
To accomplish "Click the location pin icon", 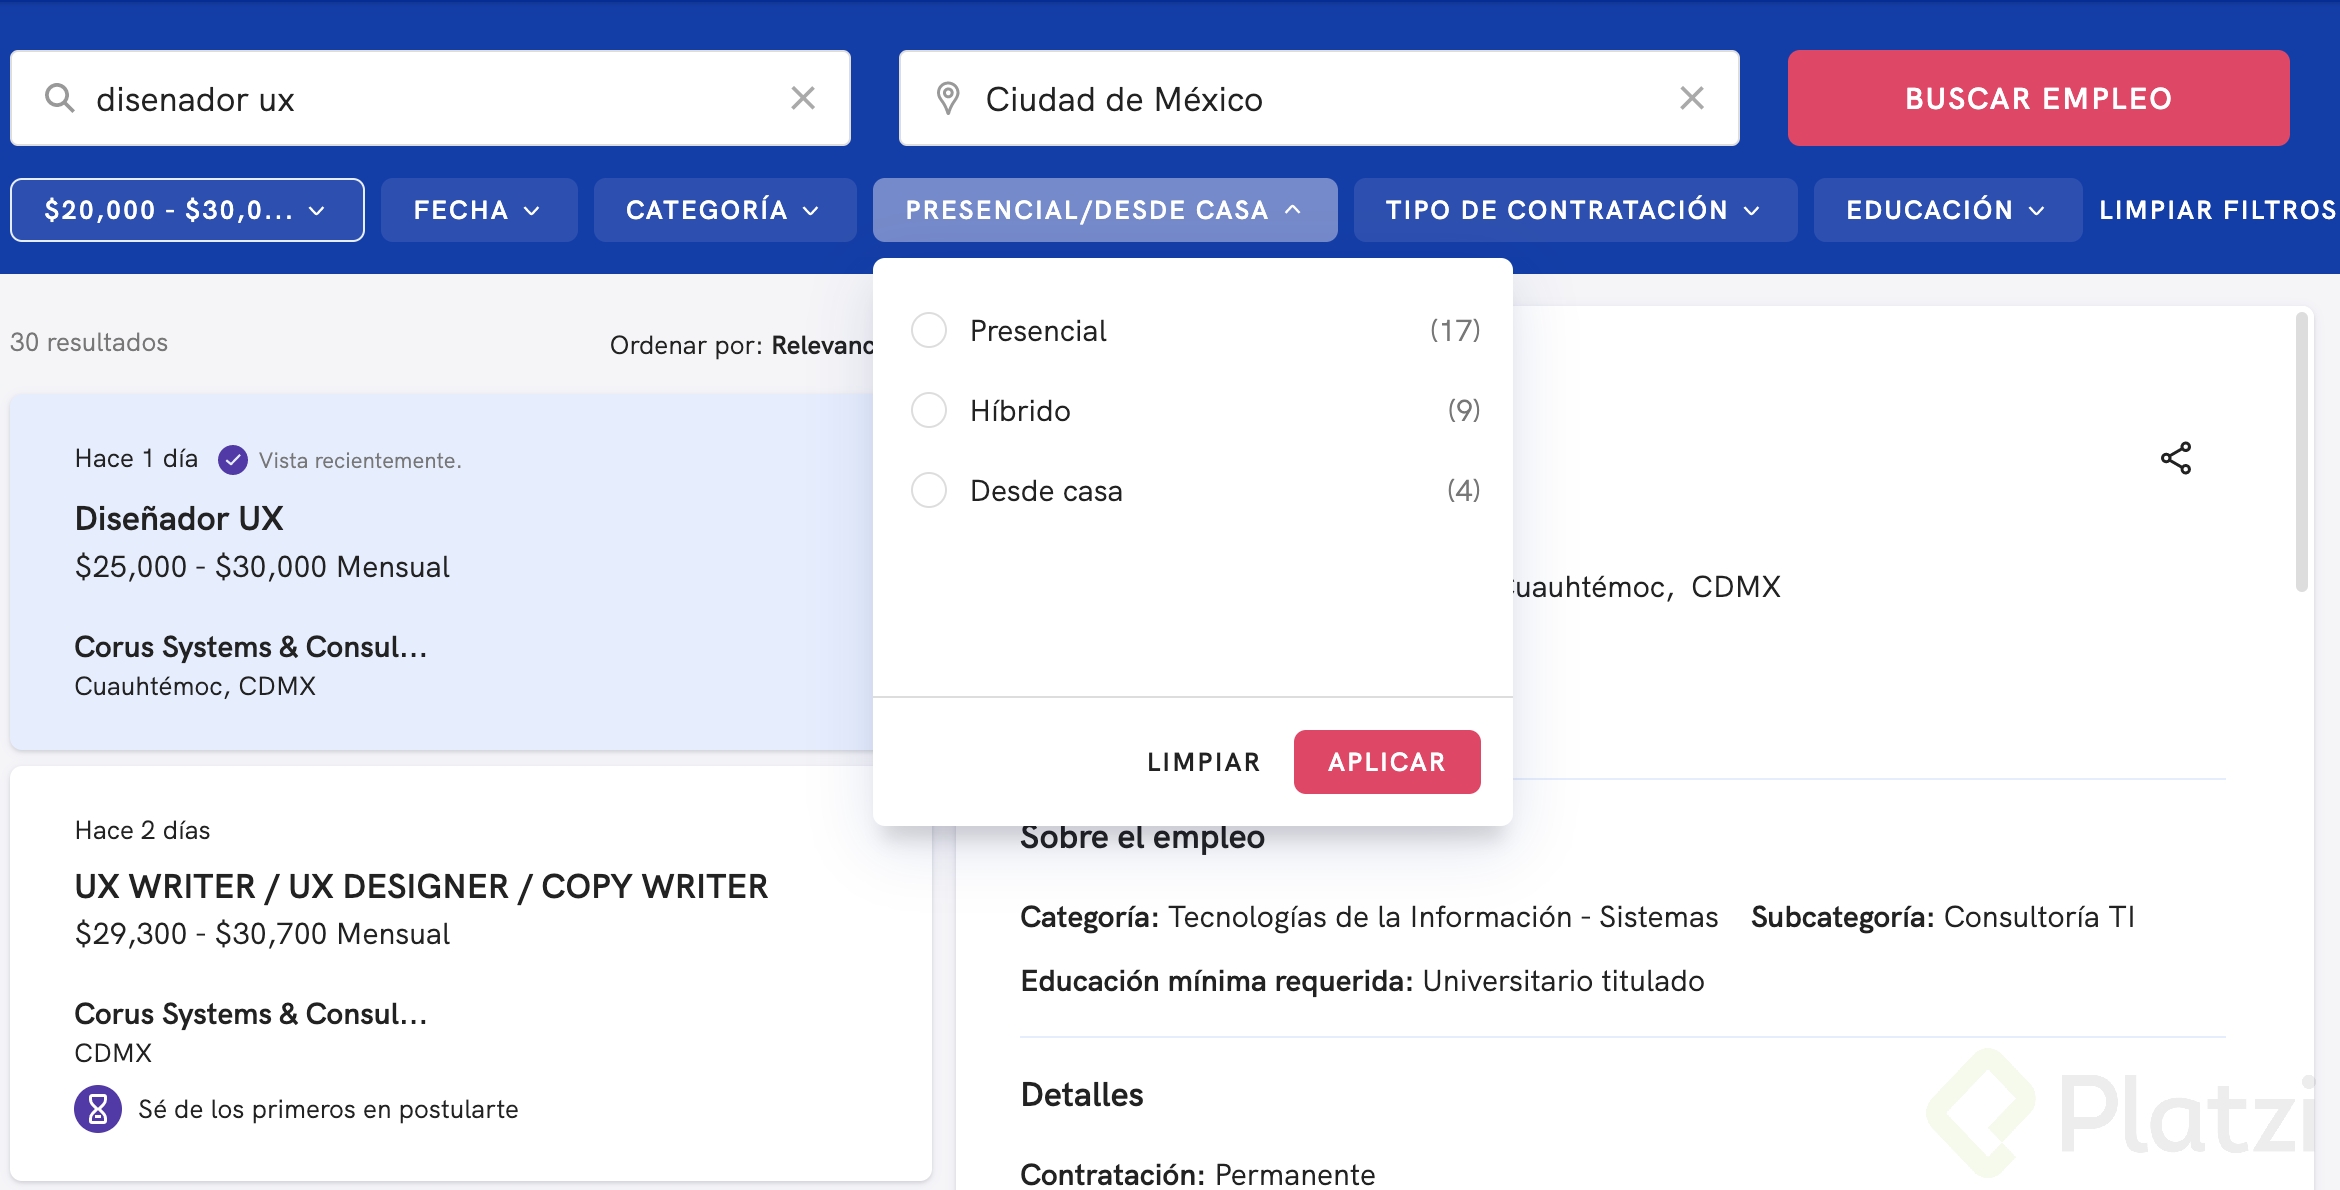I will pyautogui.click(x=948, y=98).
